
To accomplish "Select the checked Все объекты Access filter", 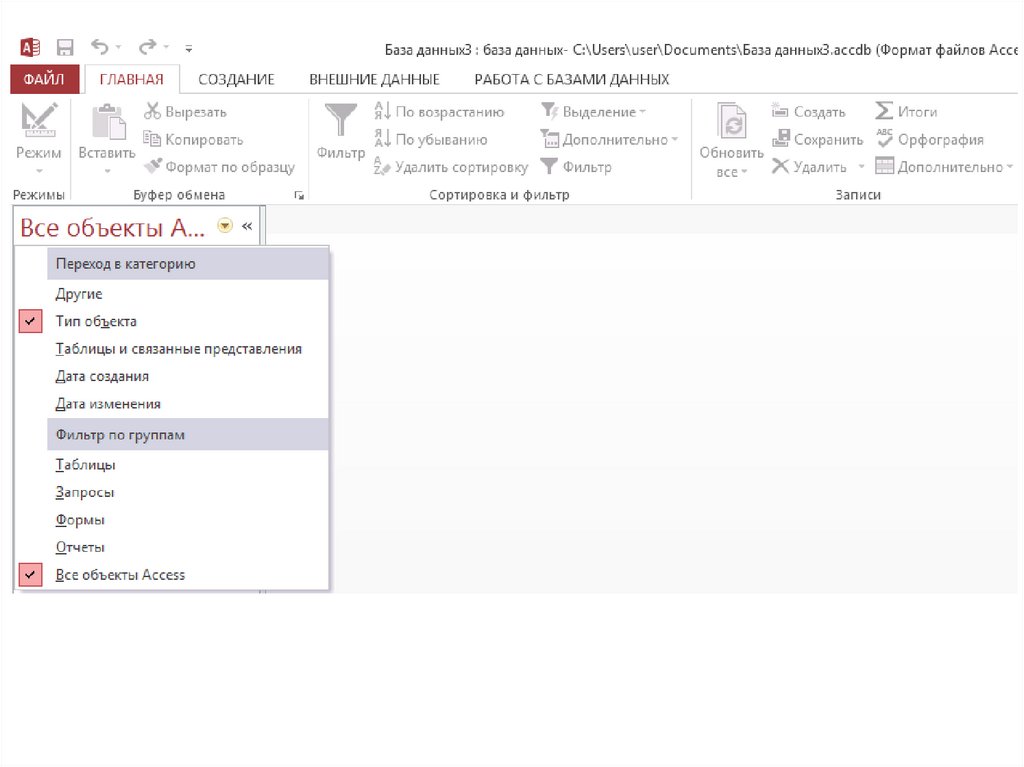I will click(120, 575).
